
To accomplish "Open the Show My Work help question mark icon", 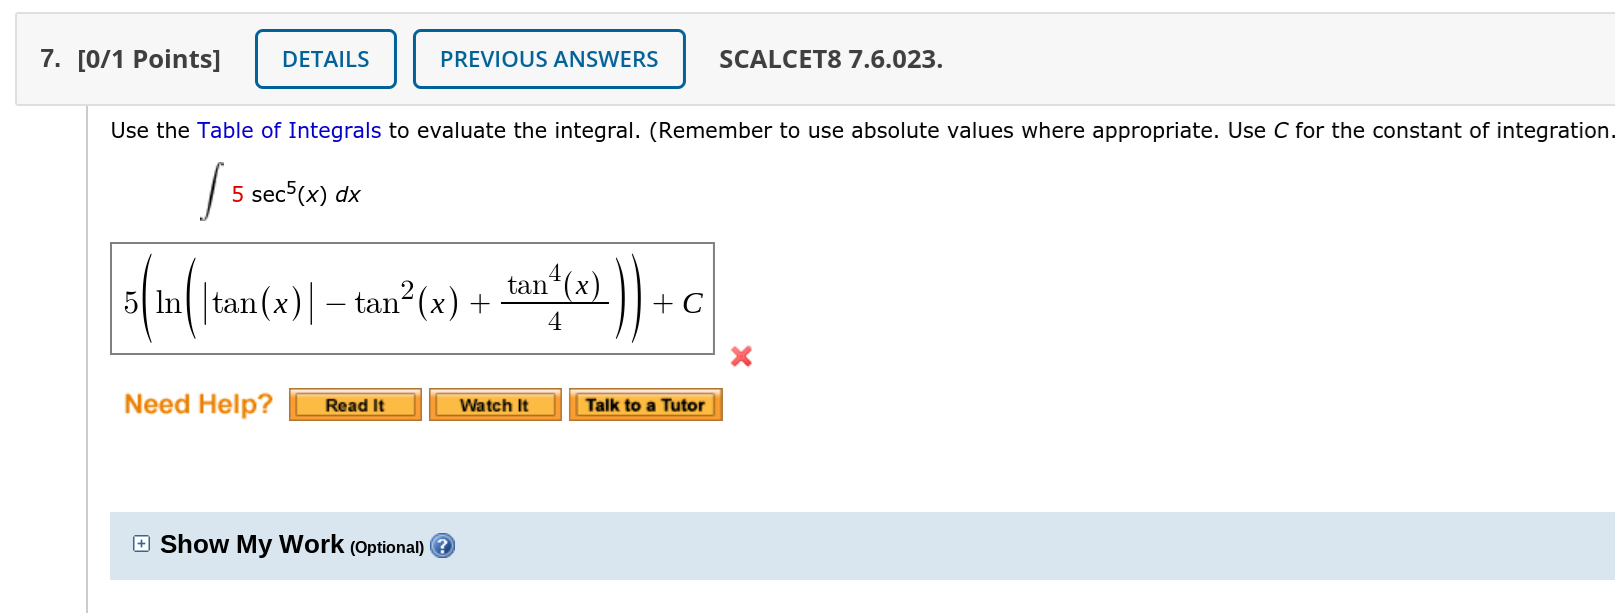I will pos(442,546).
